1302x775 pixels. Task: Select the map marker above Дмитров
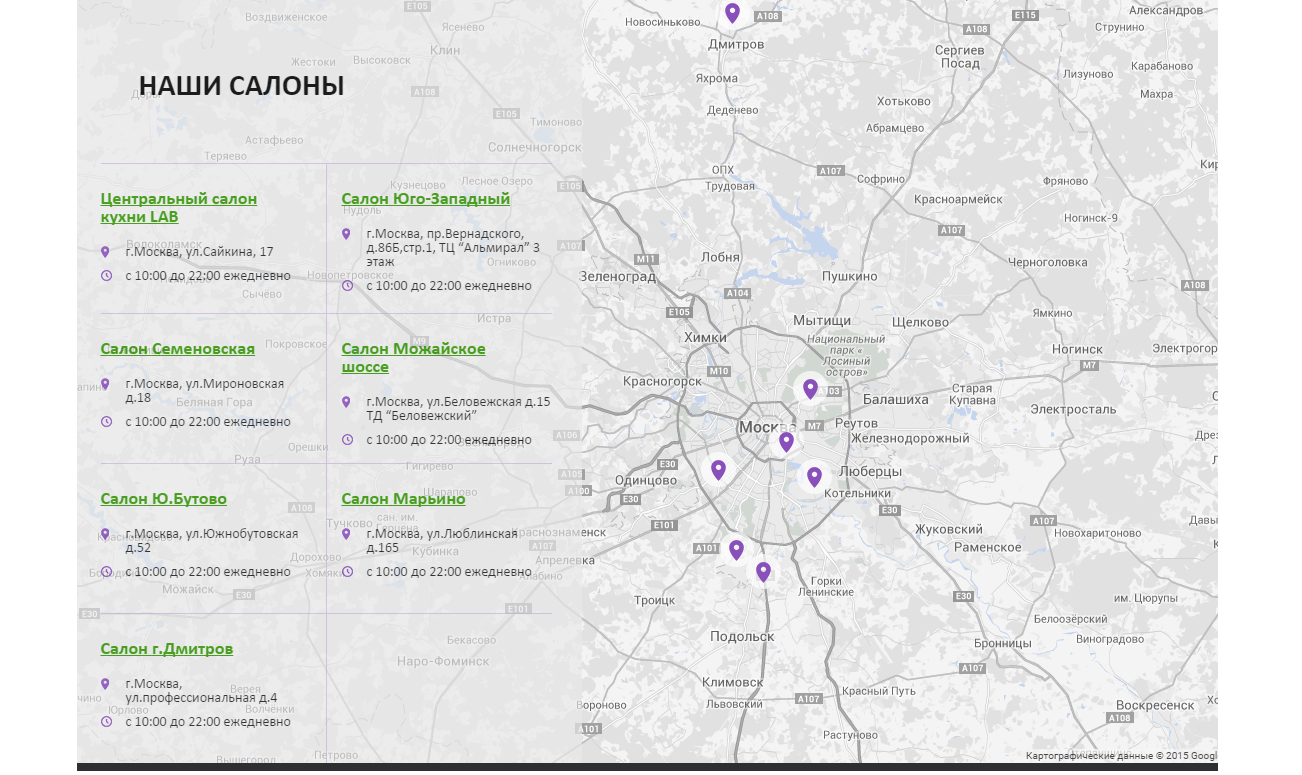point(732,13)
